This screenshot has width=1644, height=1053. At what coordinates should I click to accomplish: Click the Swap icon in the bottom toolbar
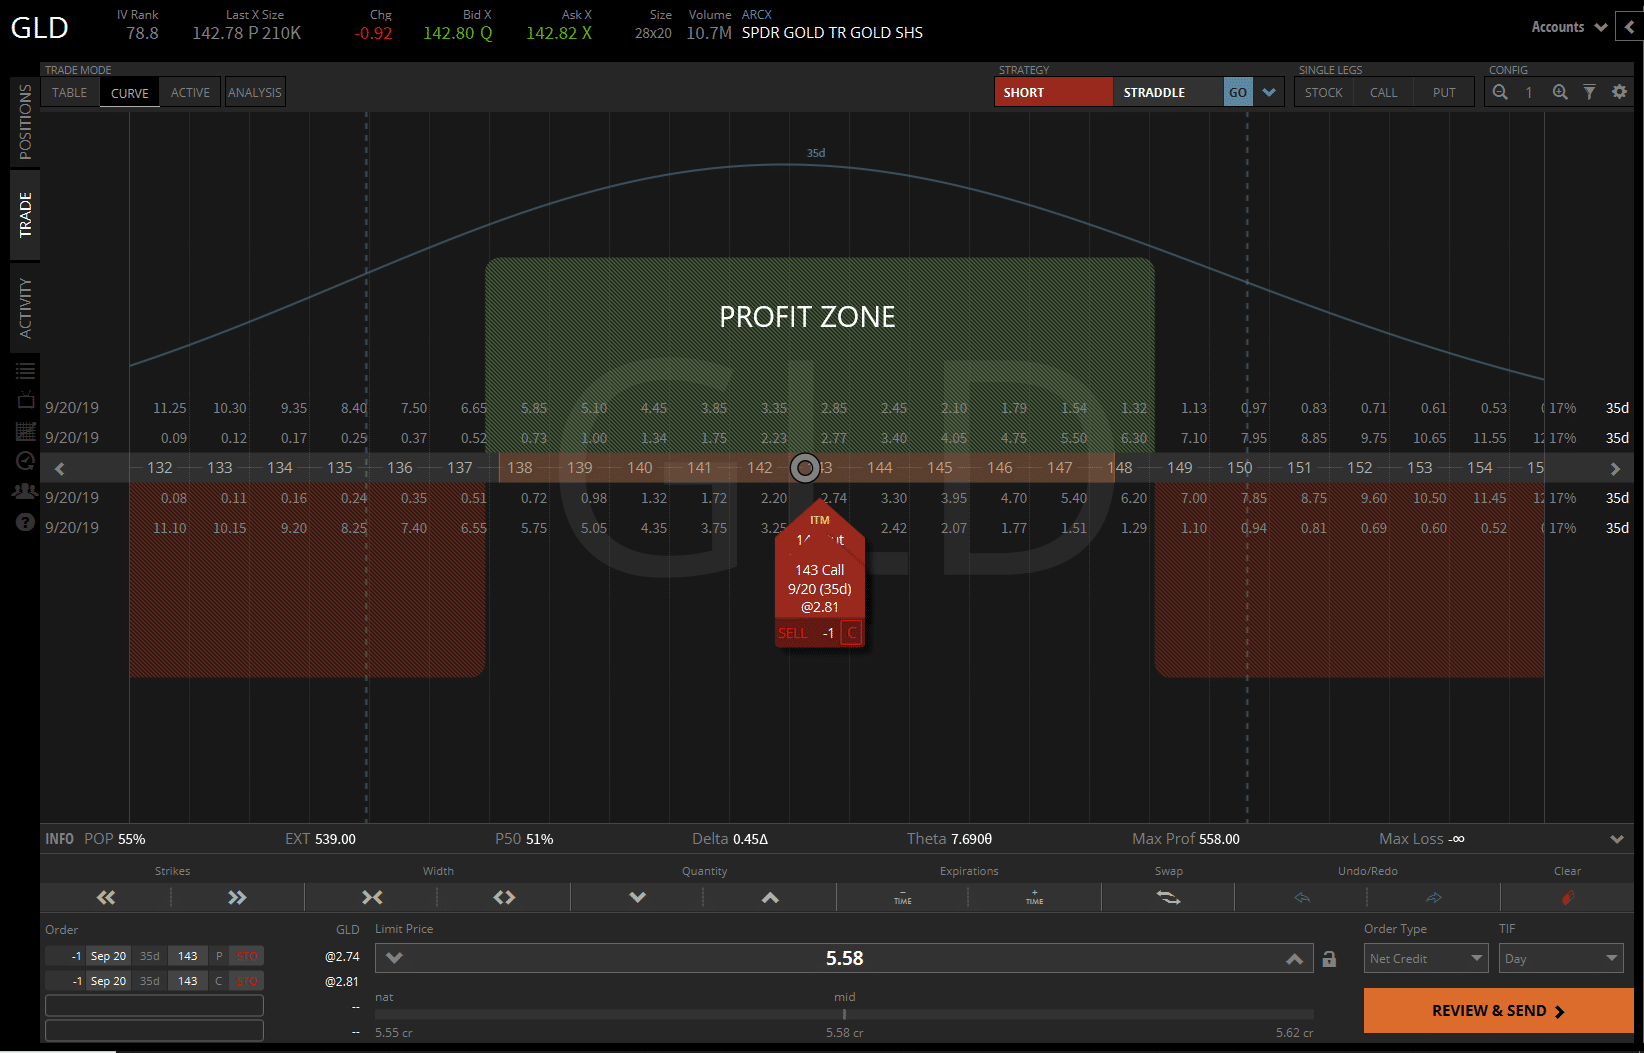(x=1168, y=897)
